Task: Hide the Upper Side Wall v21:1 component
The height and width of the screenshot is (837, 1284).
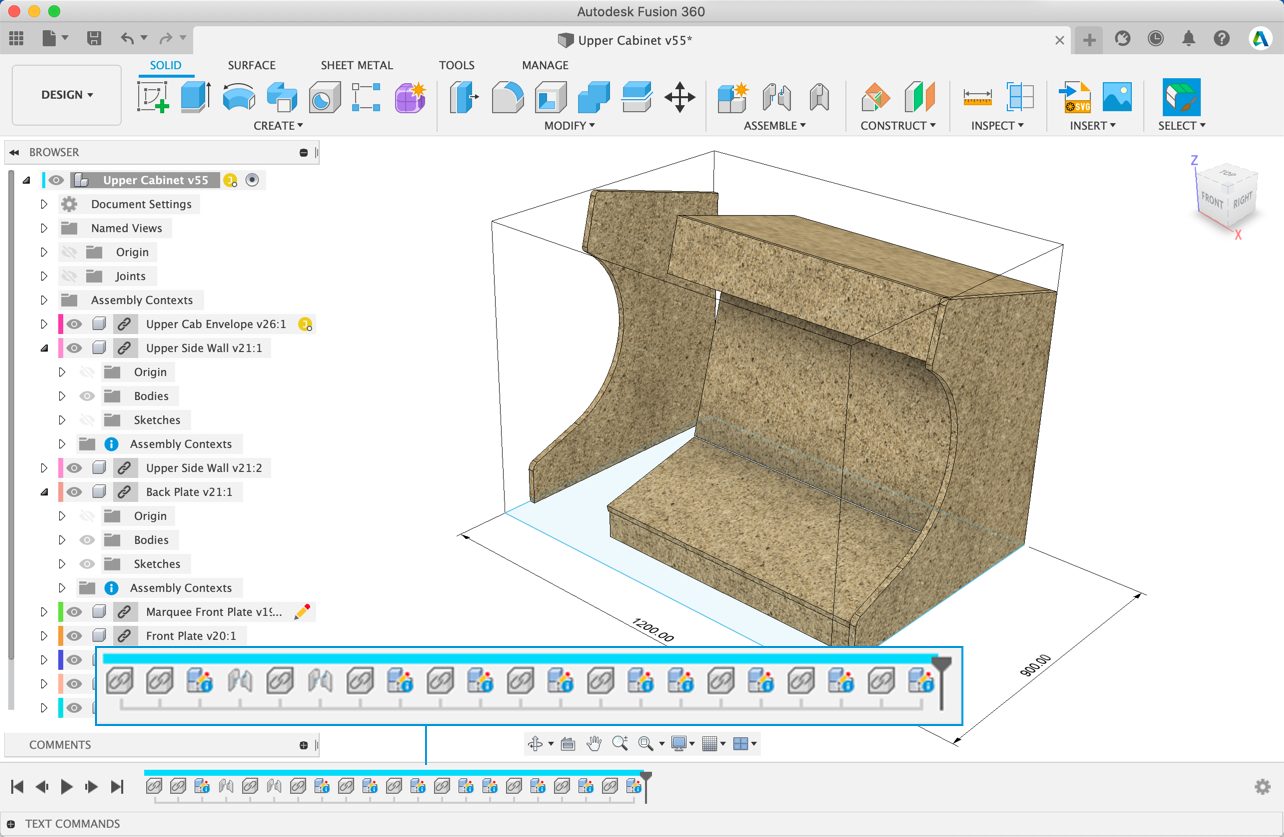Action: coord(75,348)
